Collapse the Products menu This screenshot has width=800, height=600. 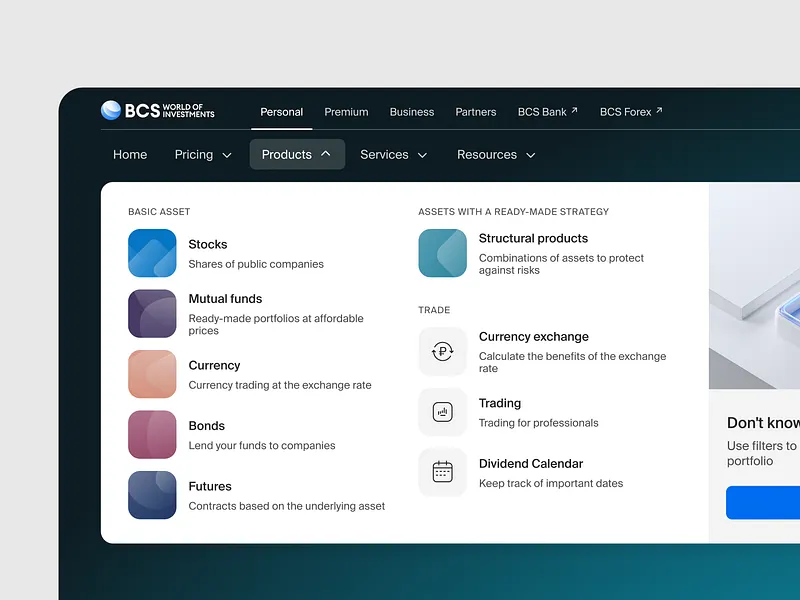[x=296, y=154]
